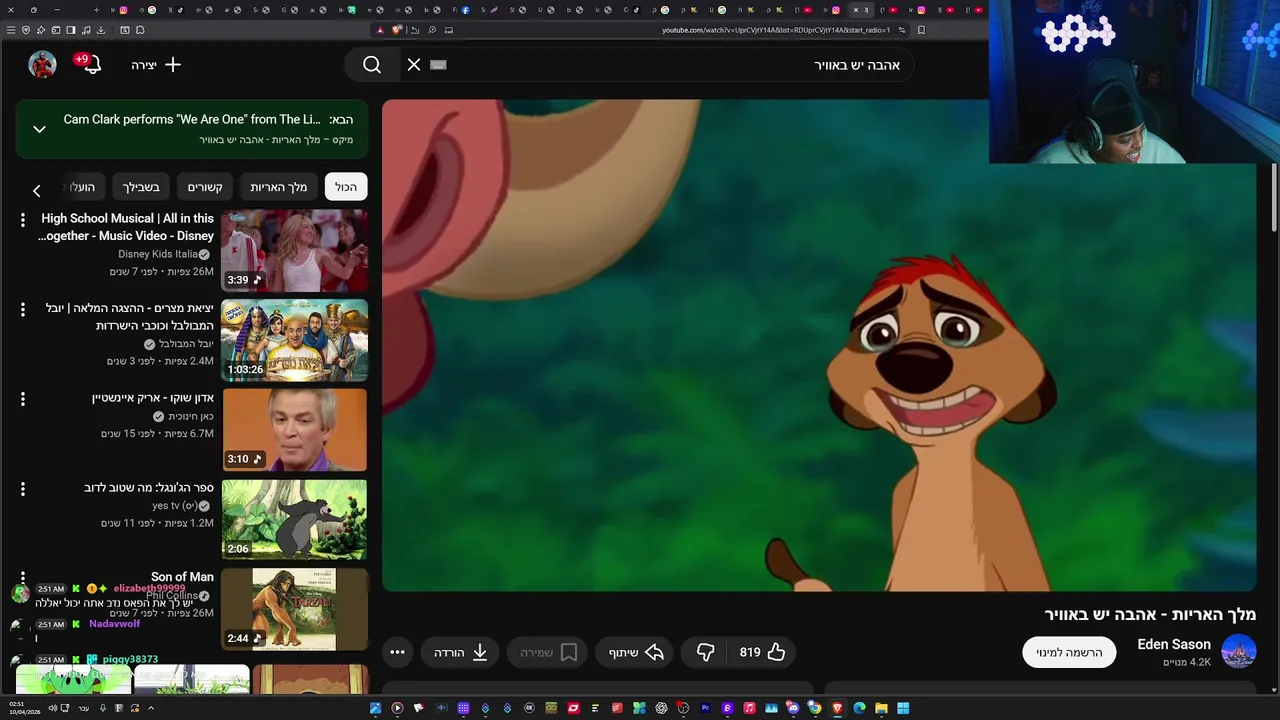This screenshot has height=720, width=1280.
Task: Open options menu for High School Musical video
Action: [23, 220]
